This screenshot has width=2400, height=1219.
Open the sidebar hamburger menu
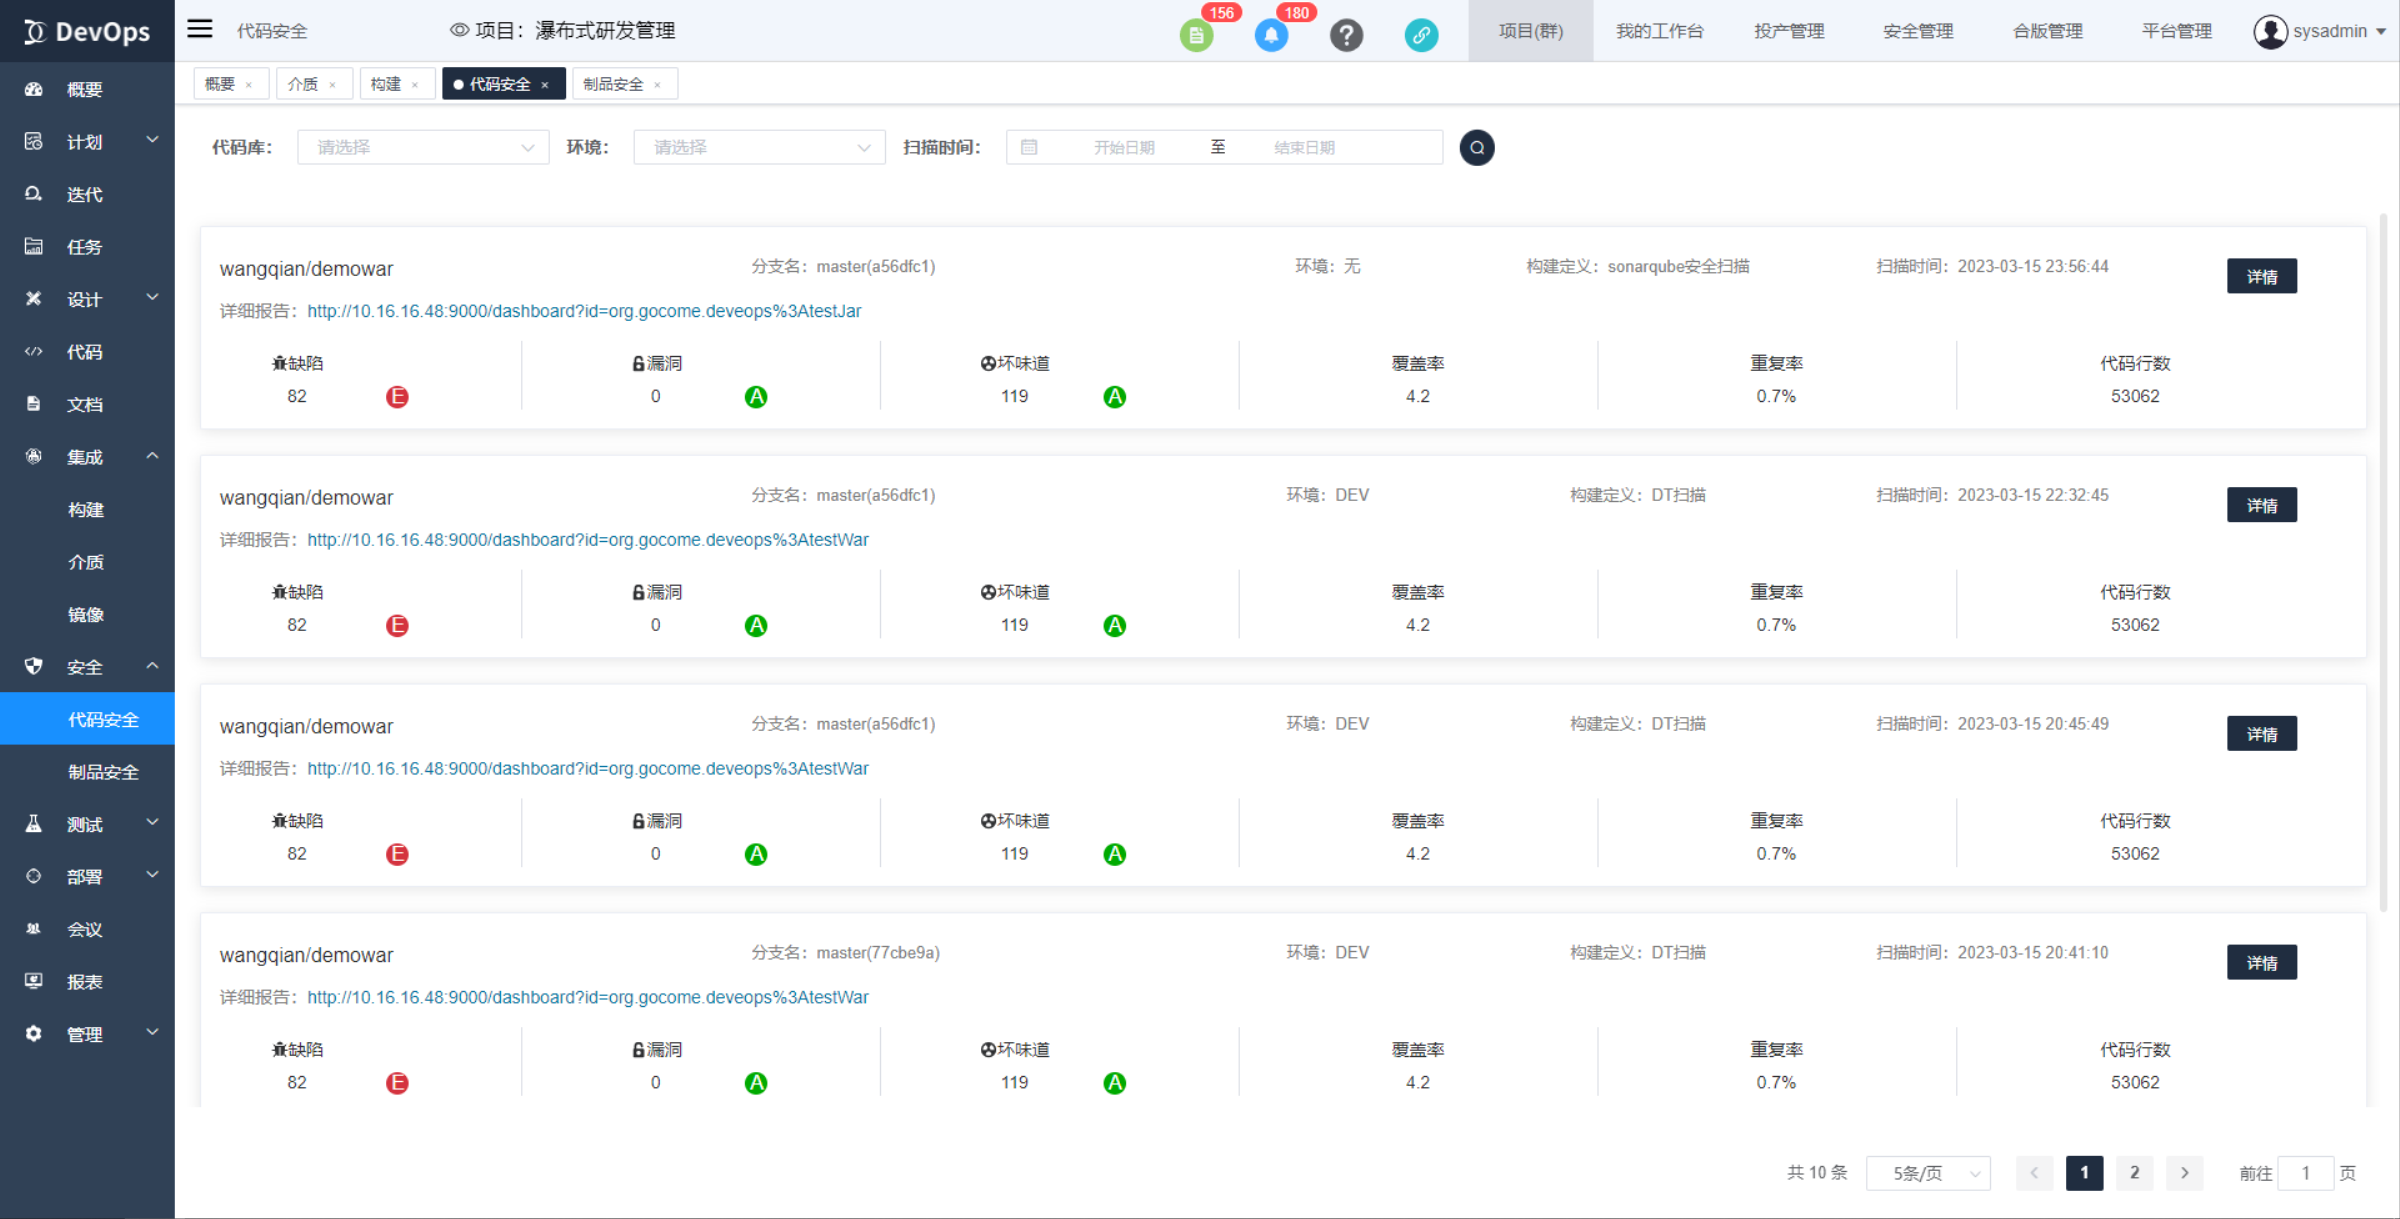tap(198, 29)
